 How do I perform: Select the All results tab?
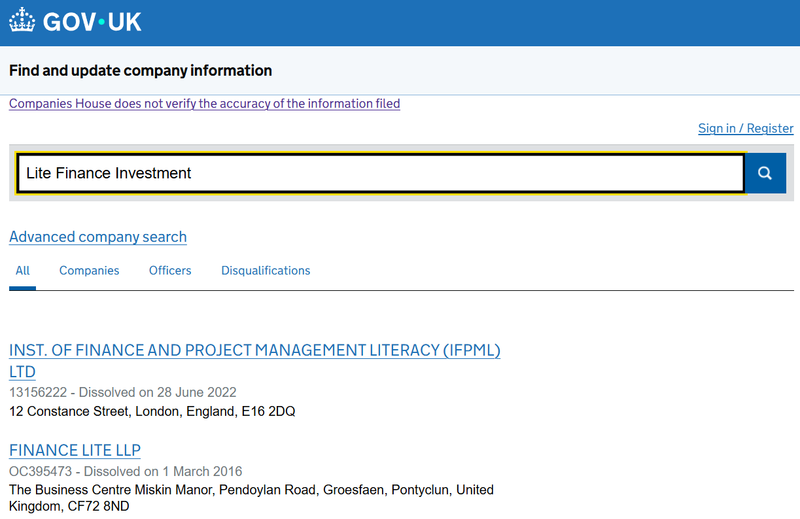[x=22, y=270]
